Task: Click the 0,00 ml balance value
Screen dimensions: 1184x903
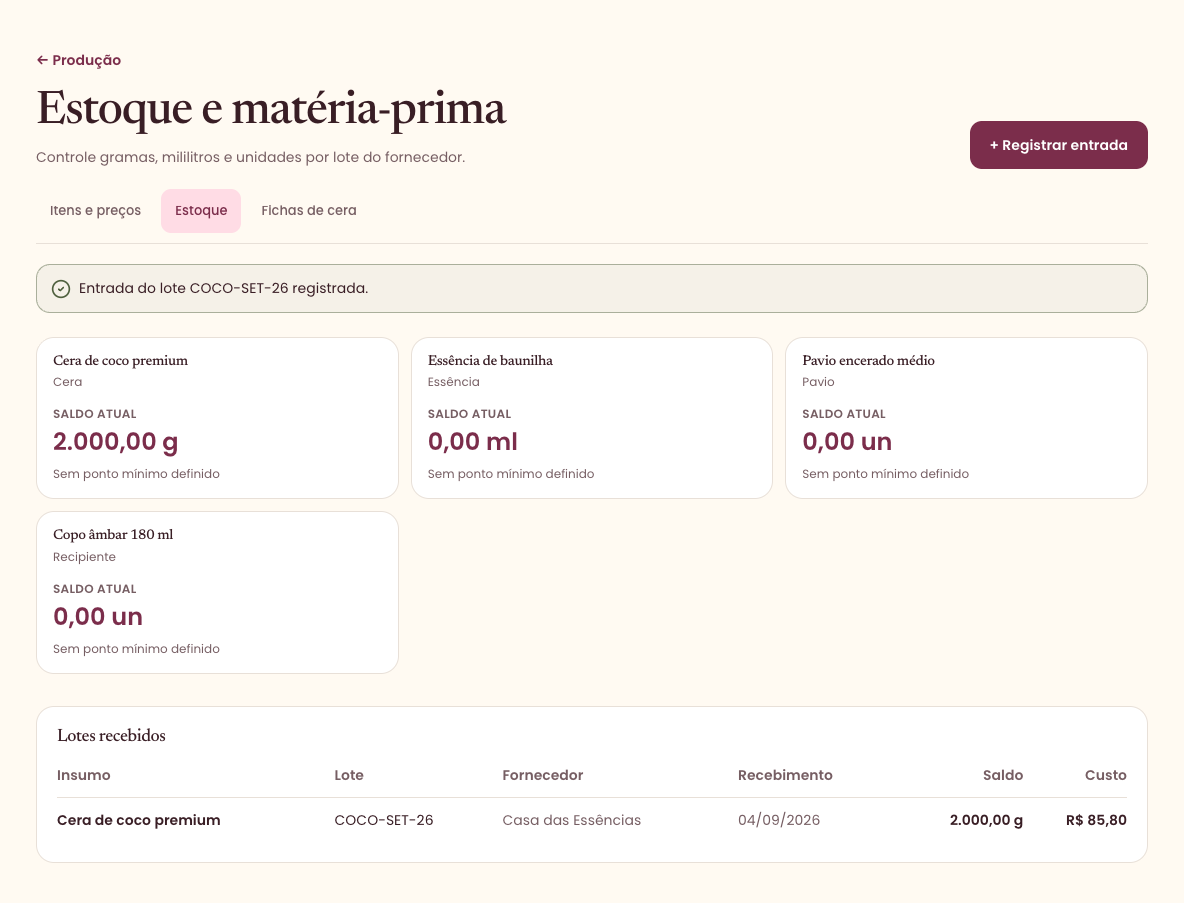Action: (473, 442)
